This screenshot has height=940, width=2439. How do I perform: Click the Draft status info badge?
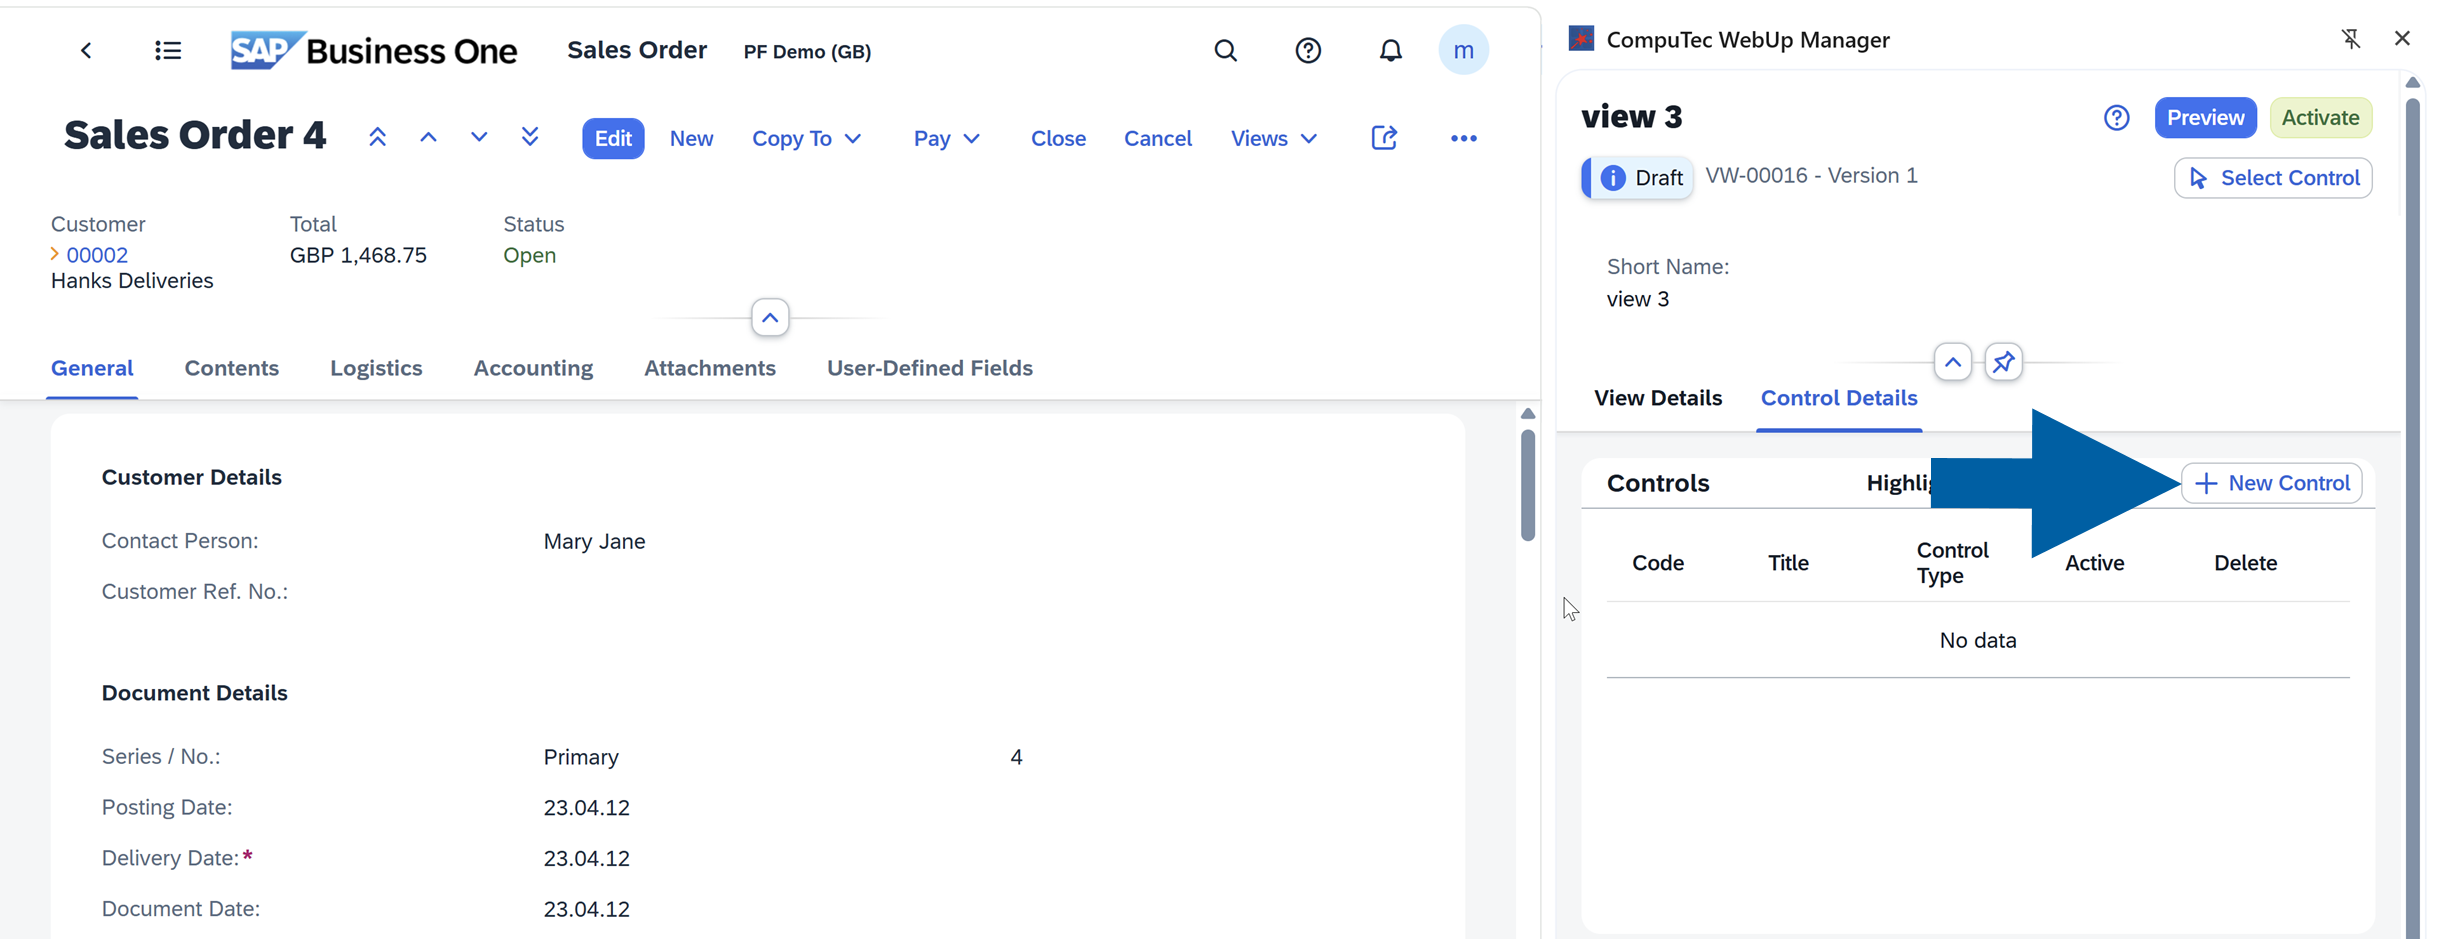pyautogui.click(x=1637, y=178)
